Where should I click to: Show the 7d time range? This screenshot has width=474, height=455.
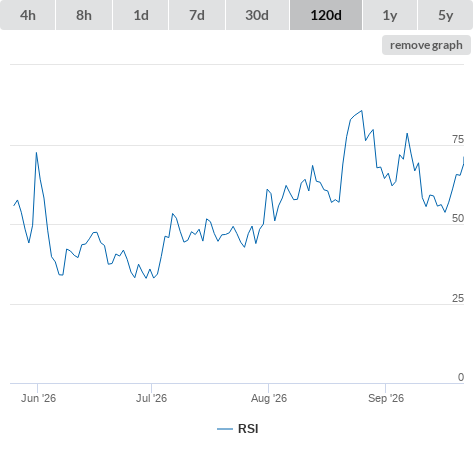click(x=197, y=15)
